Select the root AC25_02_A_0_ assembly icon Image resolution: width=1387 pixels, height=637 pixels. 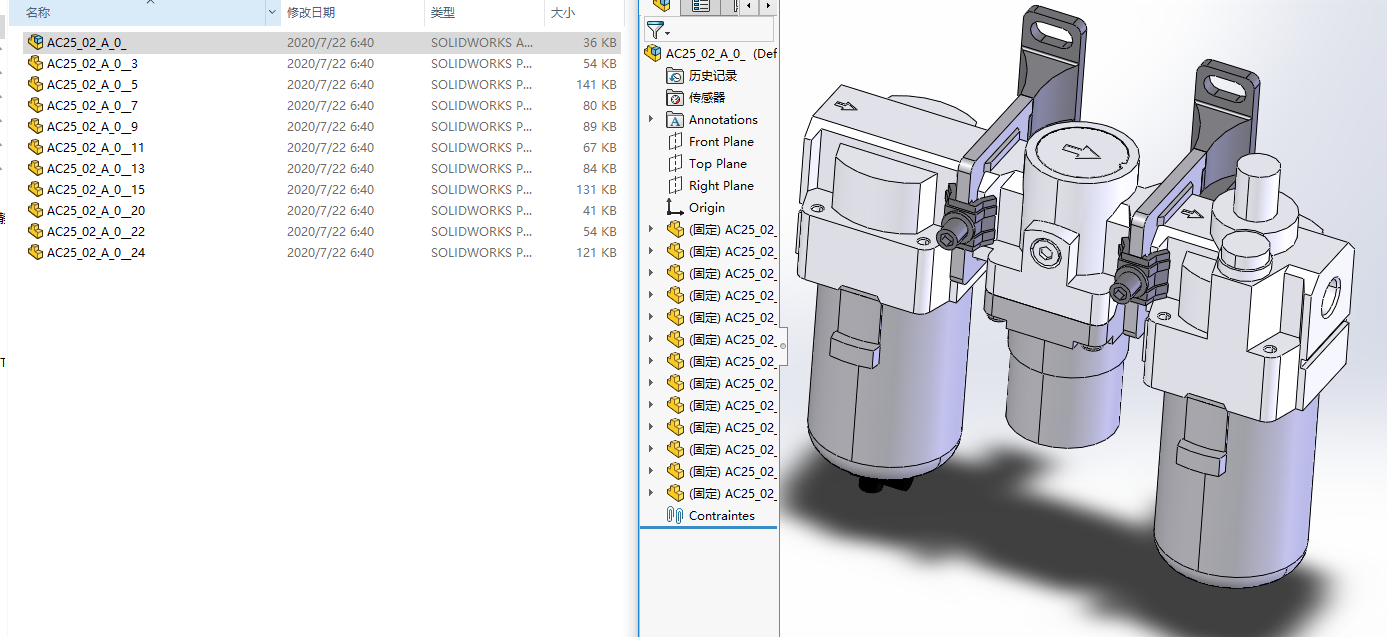tap(653, 54)
